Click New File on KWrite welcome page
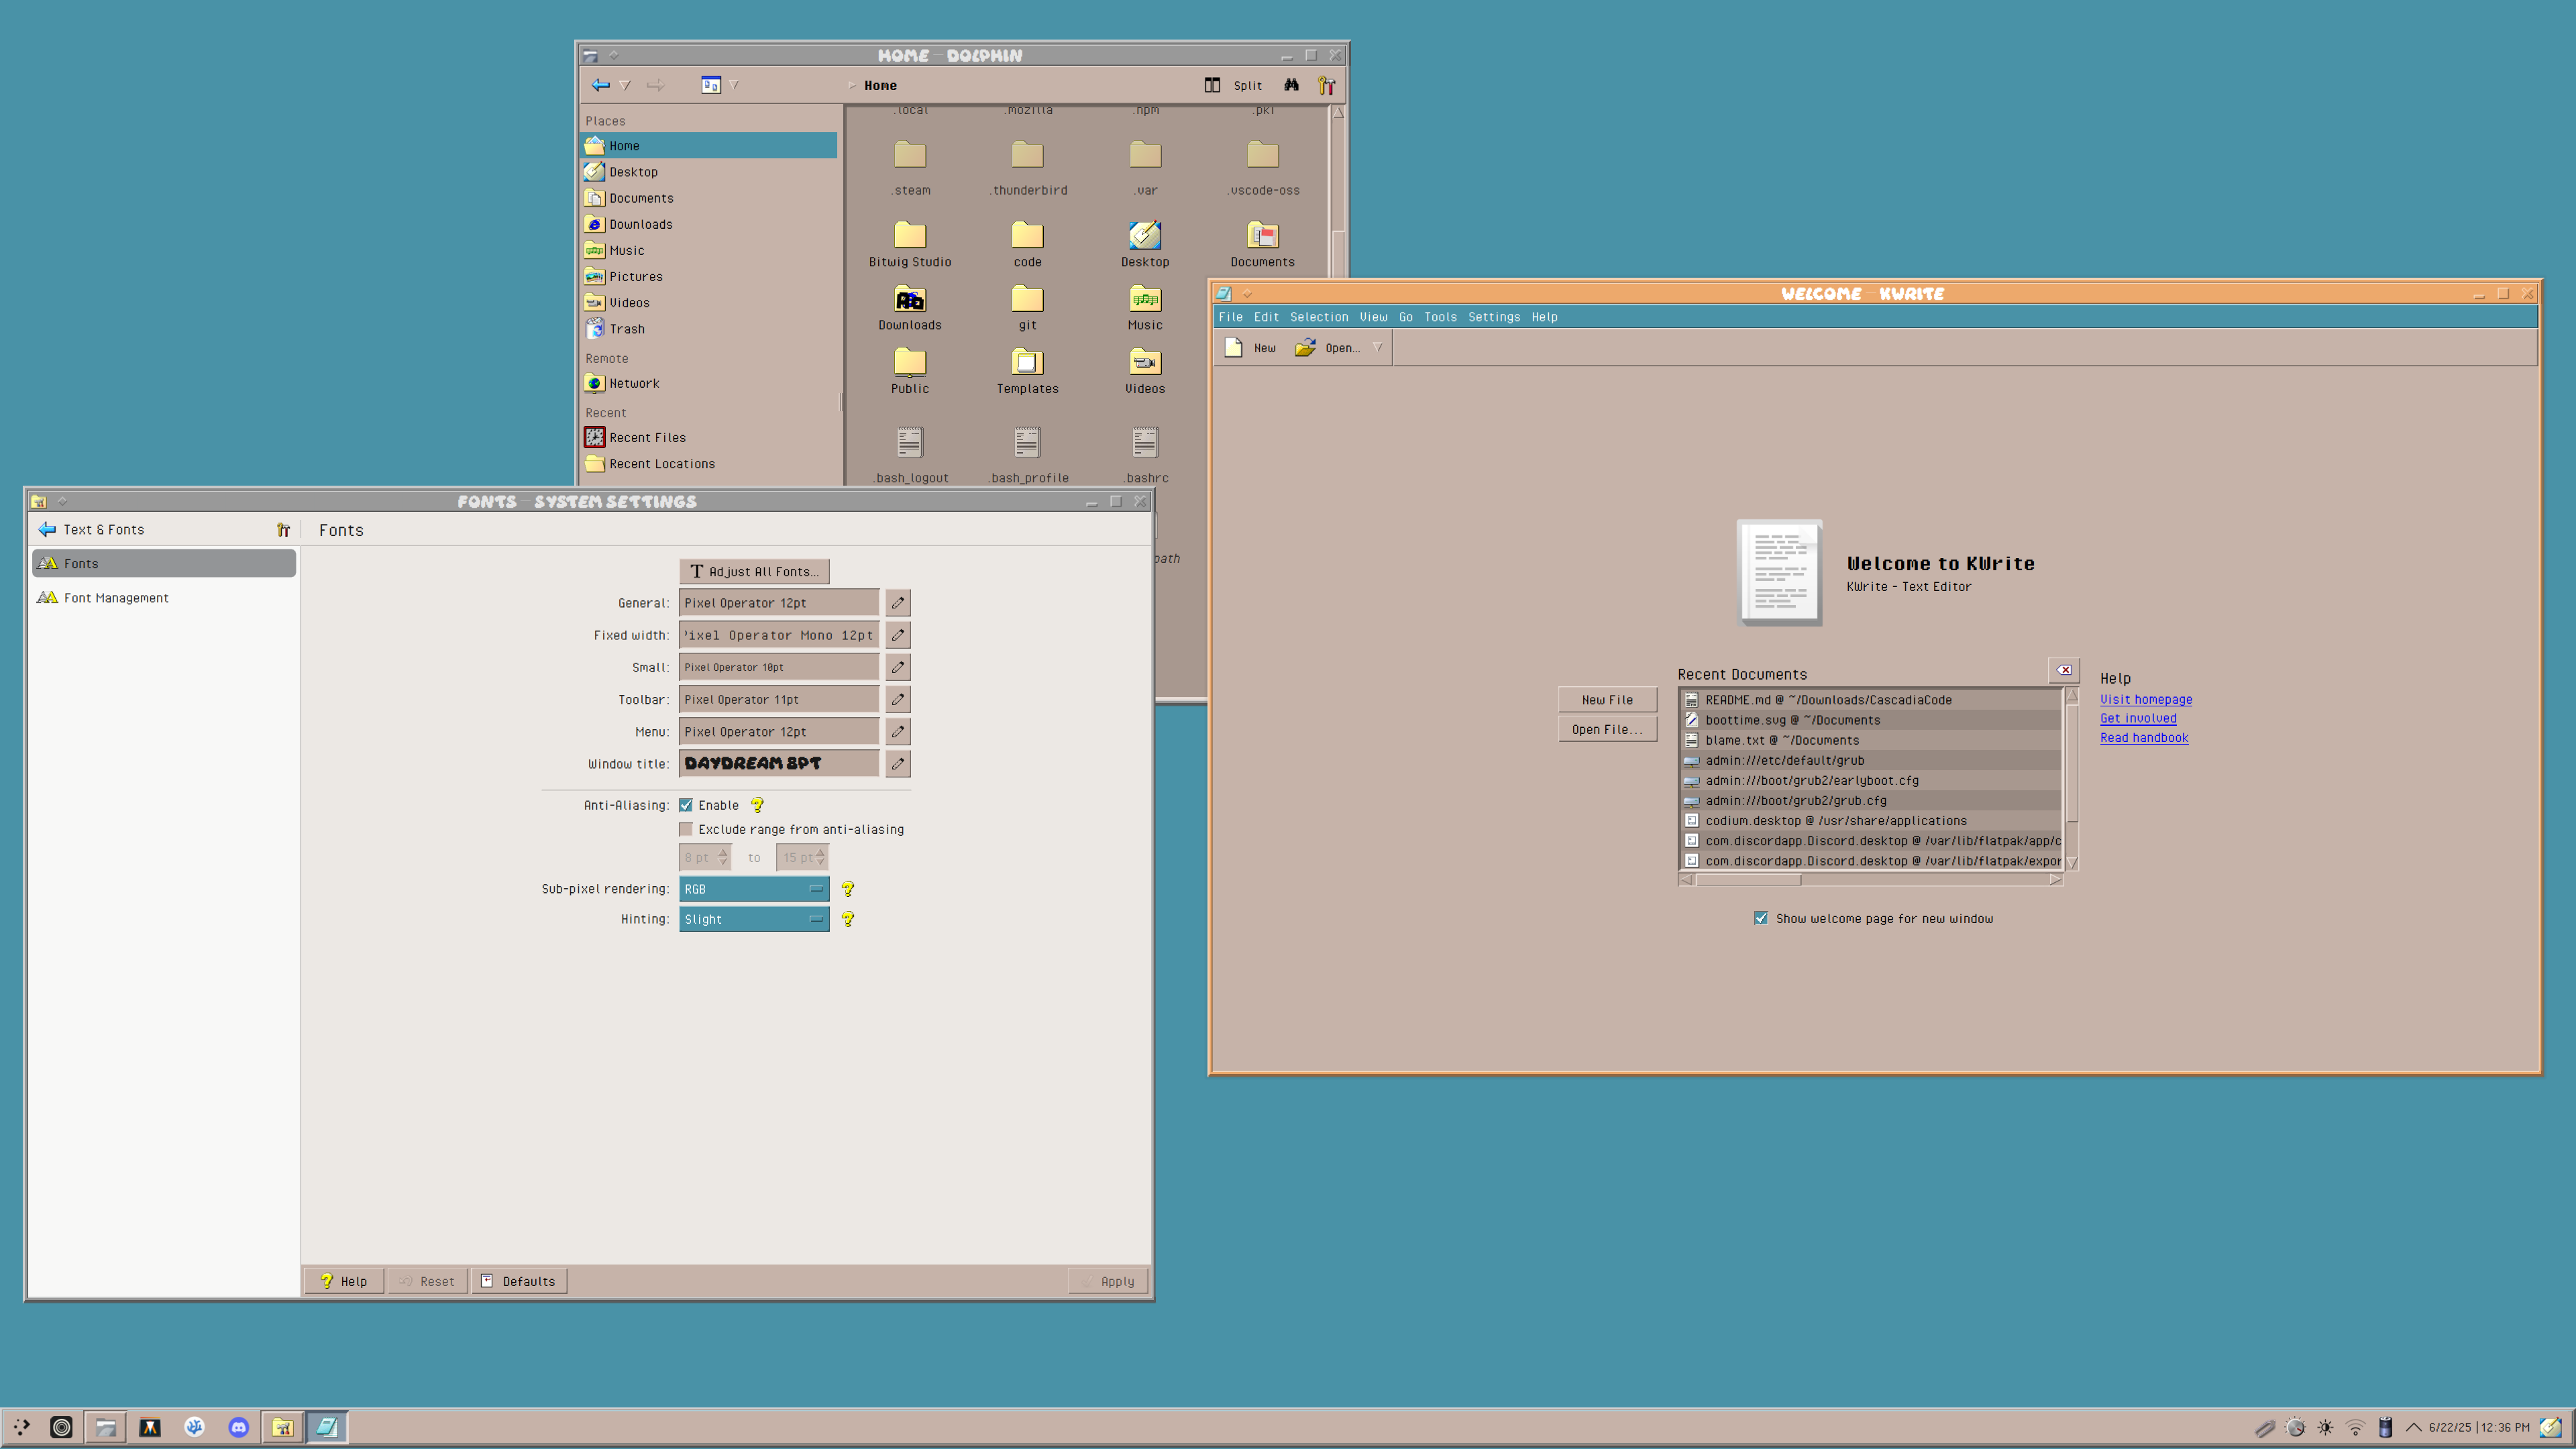 pos(1607,700)
